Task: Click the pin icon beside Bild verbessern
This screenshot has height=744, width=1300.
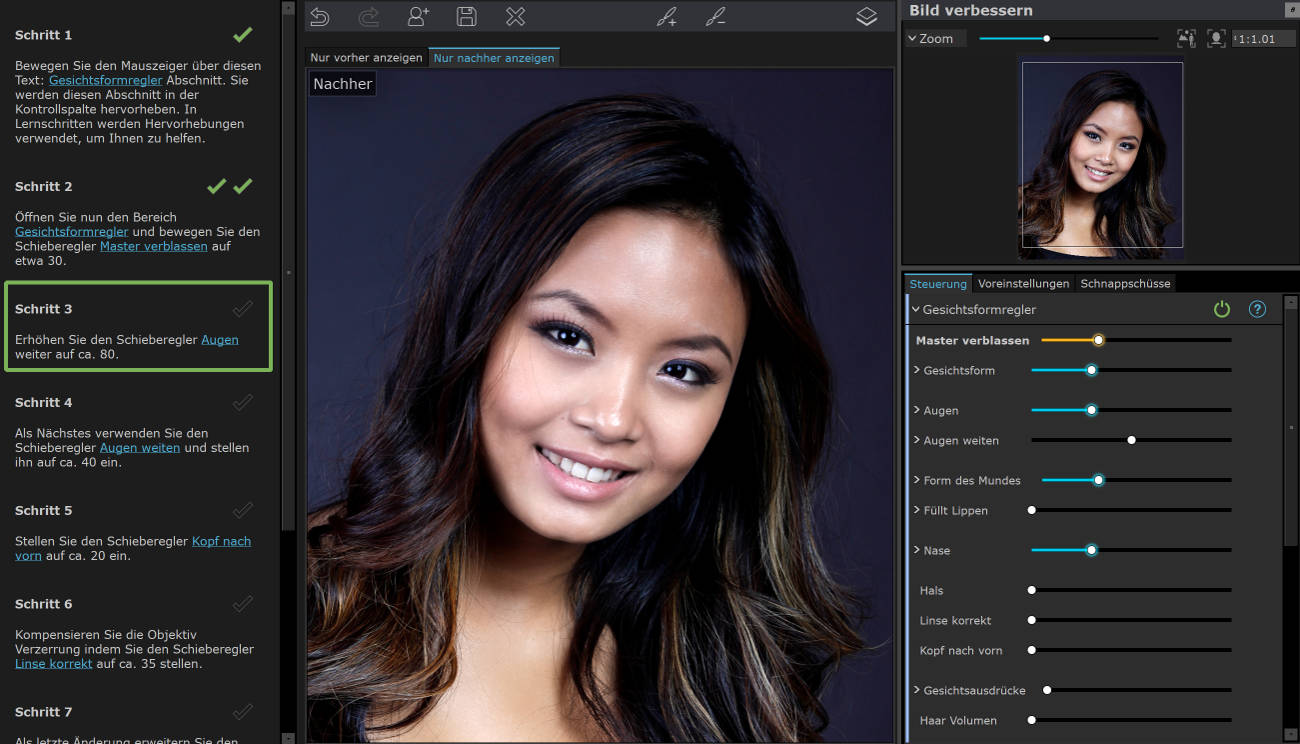Action: (x=1290, y=9)
